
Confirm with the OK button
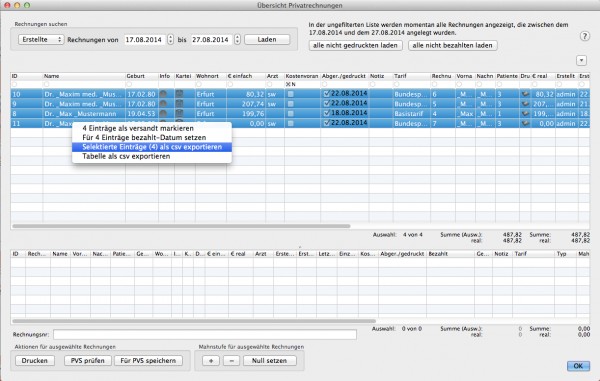coord(578,366)
